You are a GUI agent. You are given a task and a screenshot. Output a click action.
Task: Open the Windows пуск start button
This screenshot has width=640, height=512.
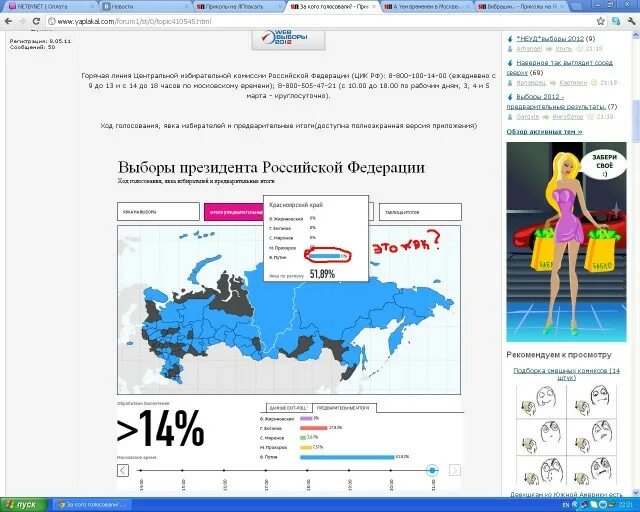pyautogui.click(x=22, y=505)
